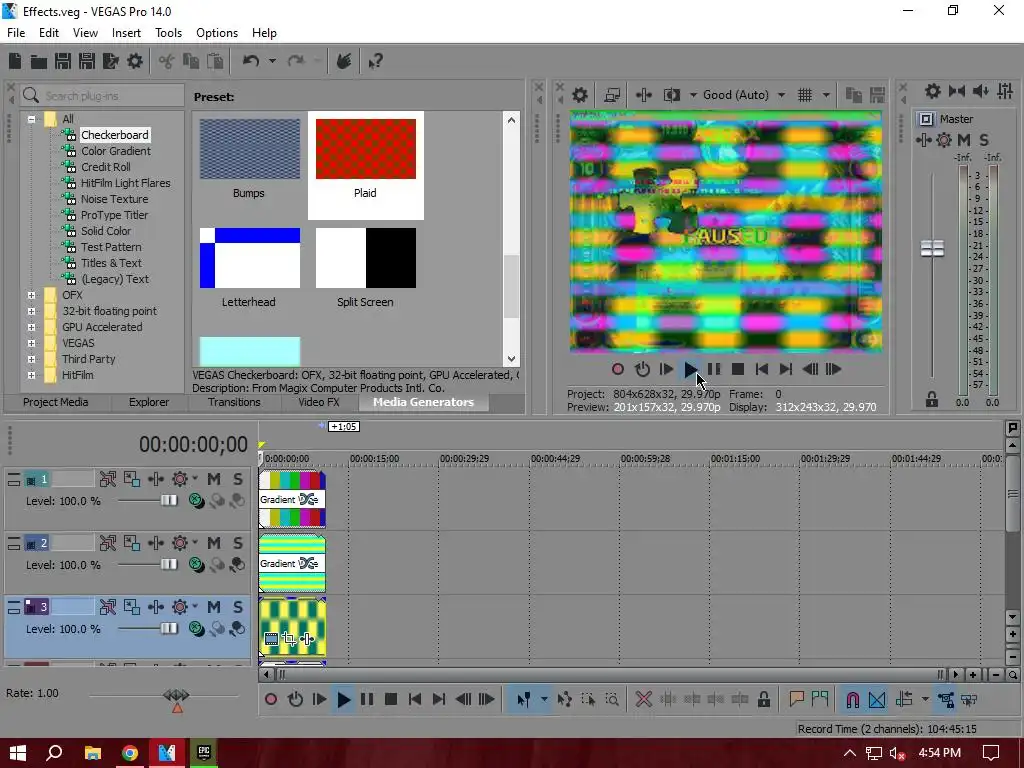1024x768 pixels.
Task: Open the File menu
Action: [16, 33]
